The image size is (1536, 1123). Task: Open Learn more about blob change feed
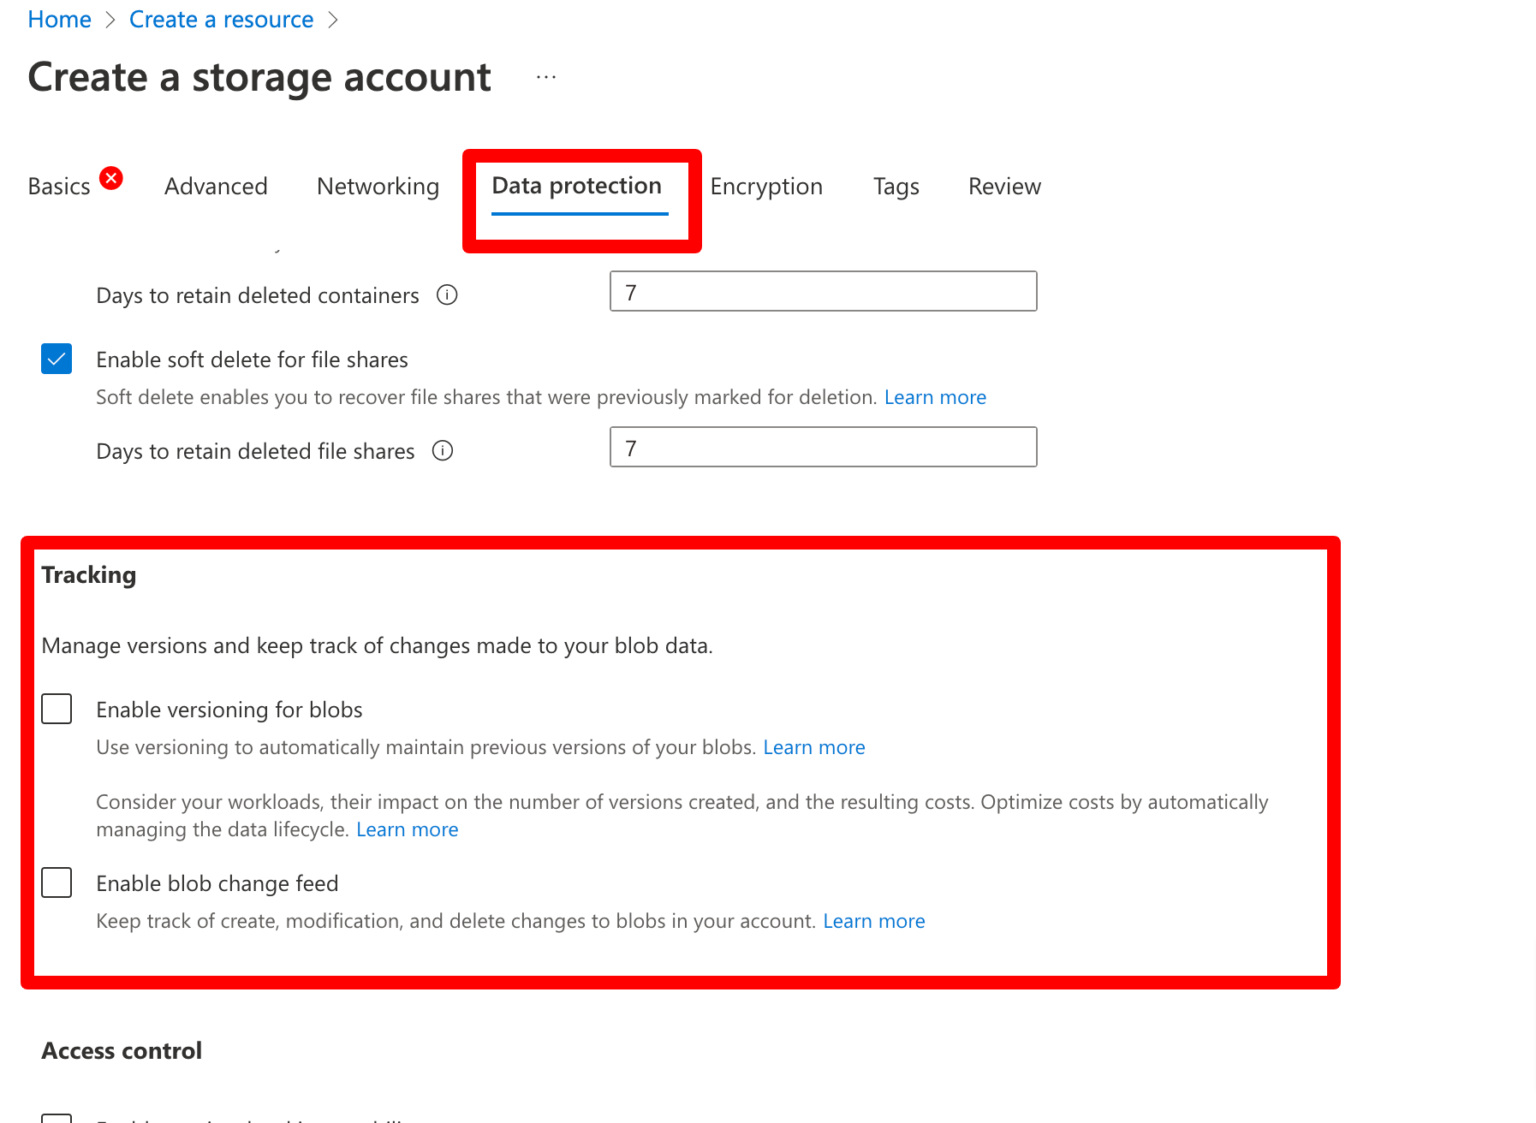873,921
